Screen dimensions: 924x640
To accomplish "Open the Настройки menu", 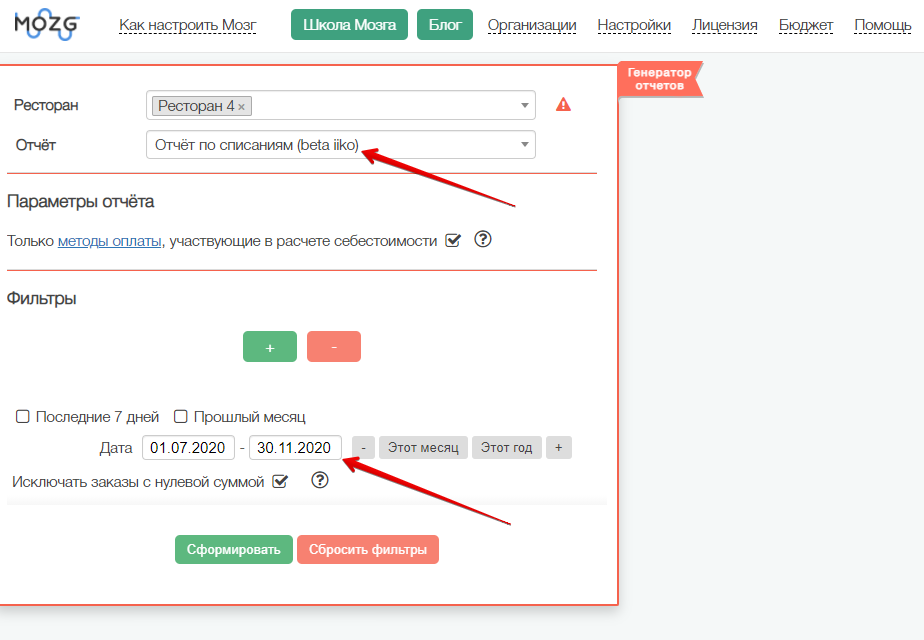I will click(634, 25).
